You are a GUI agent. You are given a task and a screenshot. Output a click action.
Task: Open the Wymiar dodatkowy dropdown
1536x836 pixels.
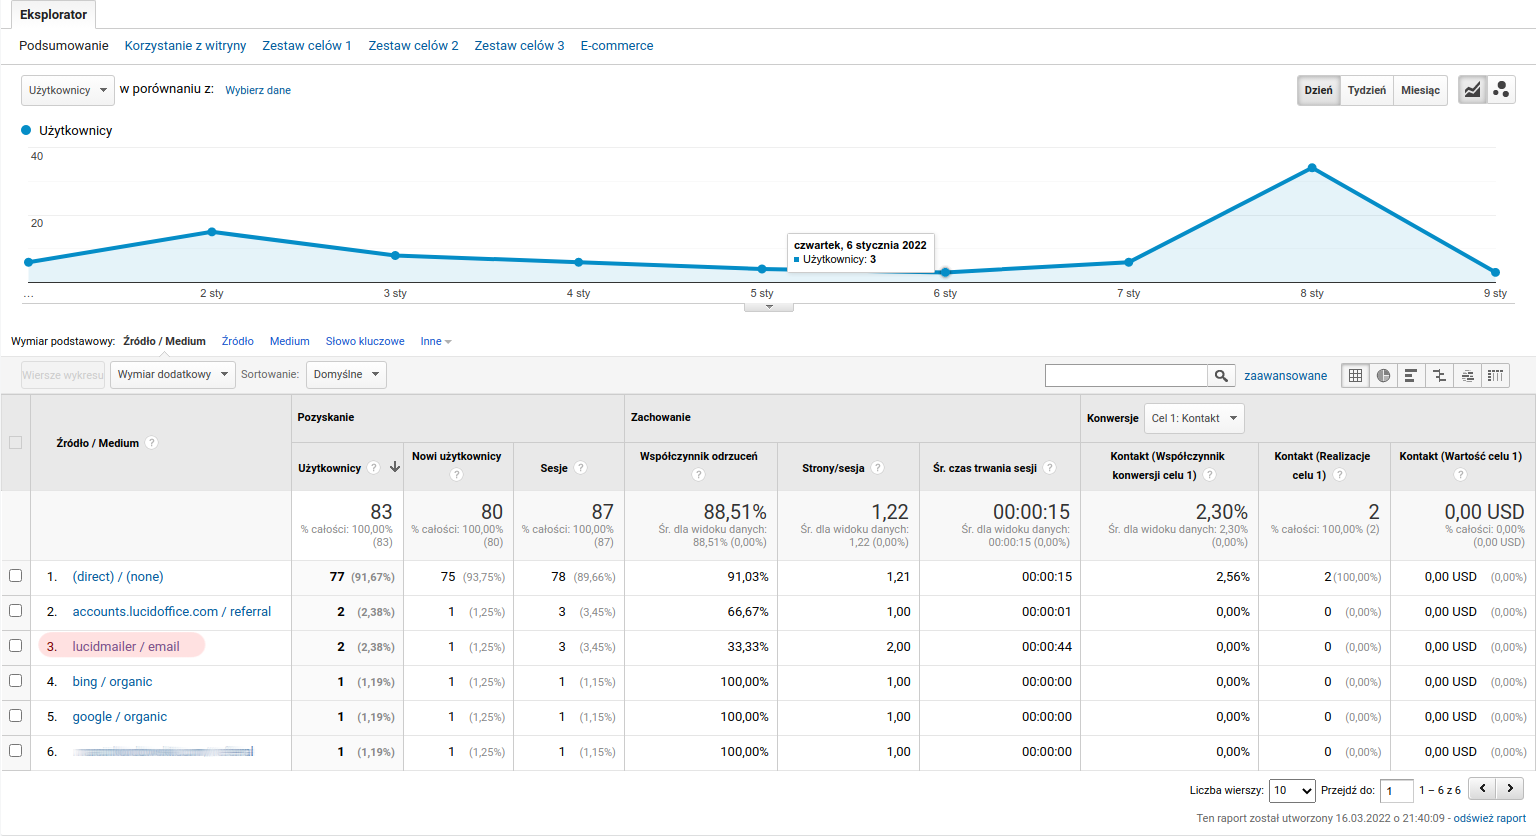pos(173,375)
